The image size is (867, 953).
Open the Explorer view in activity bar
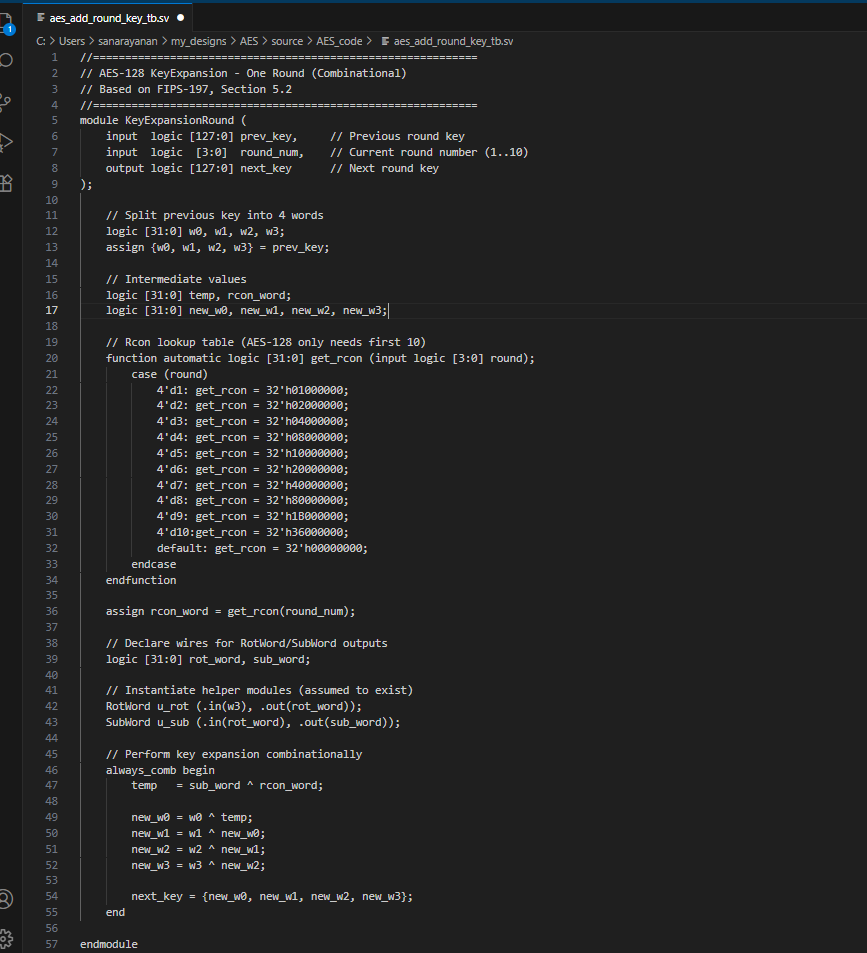point(5,22)
